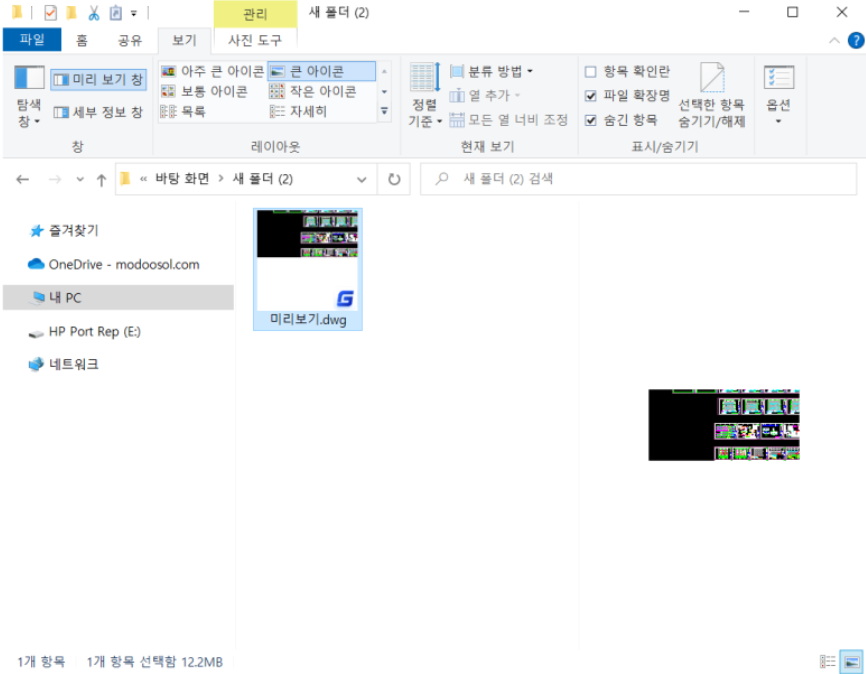Open recent locations dropdown arrow
866x674 pixels.
point(80,179)
